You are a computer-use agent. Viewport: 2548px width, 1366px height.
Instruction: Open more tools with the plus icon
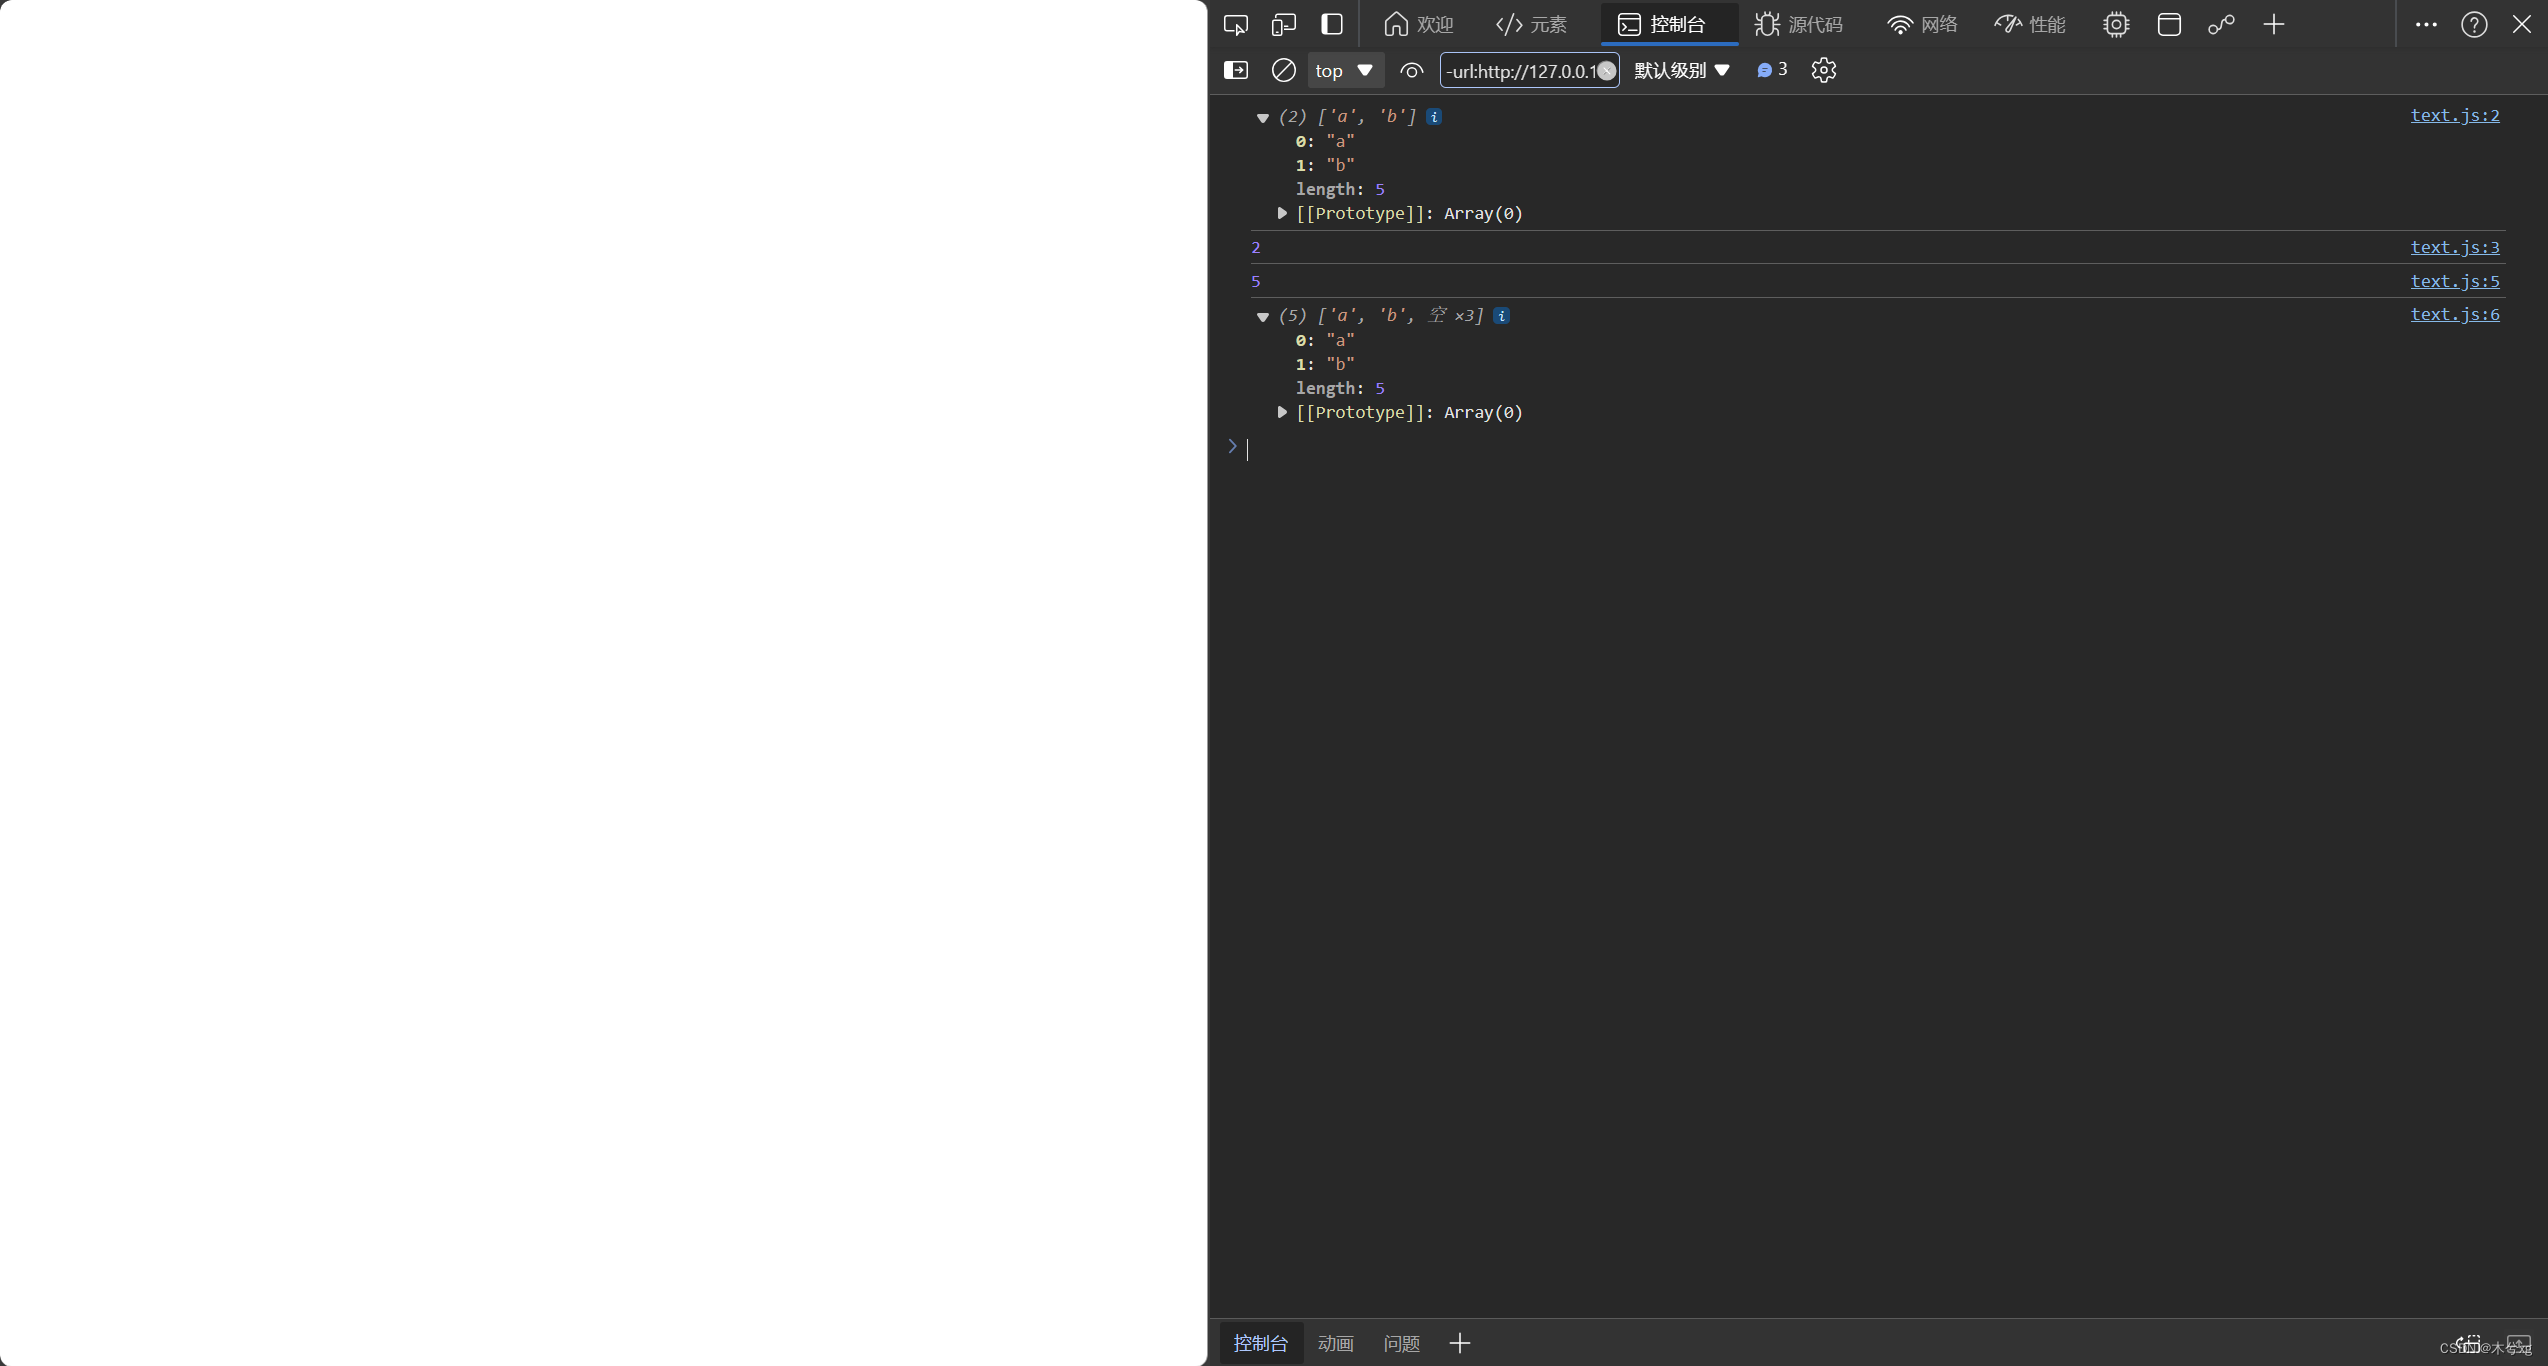(2273, 24)
